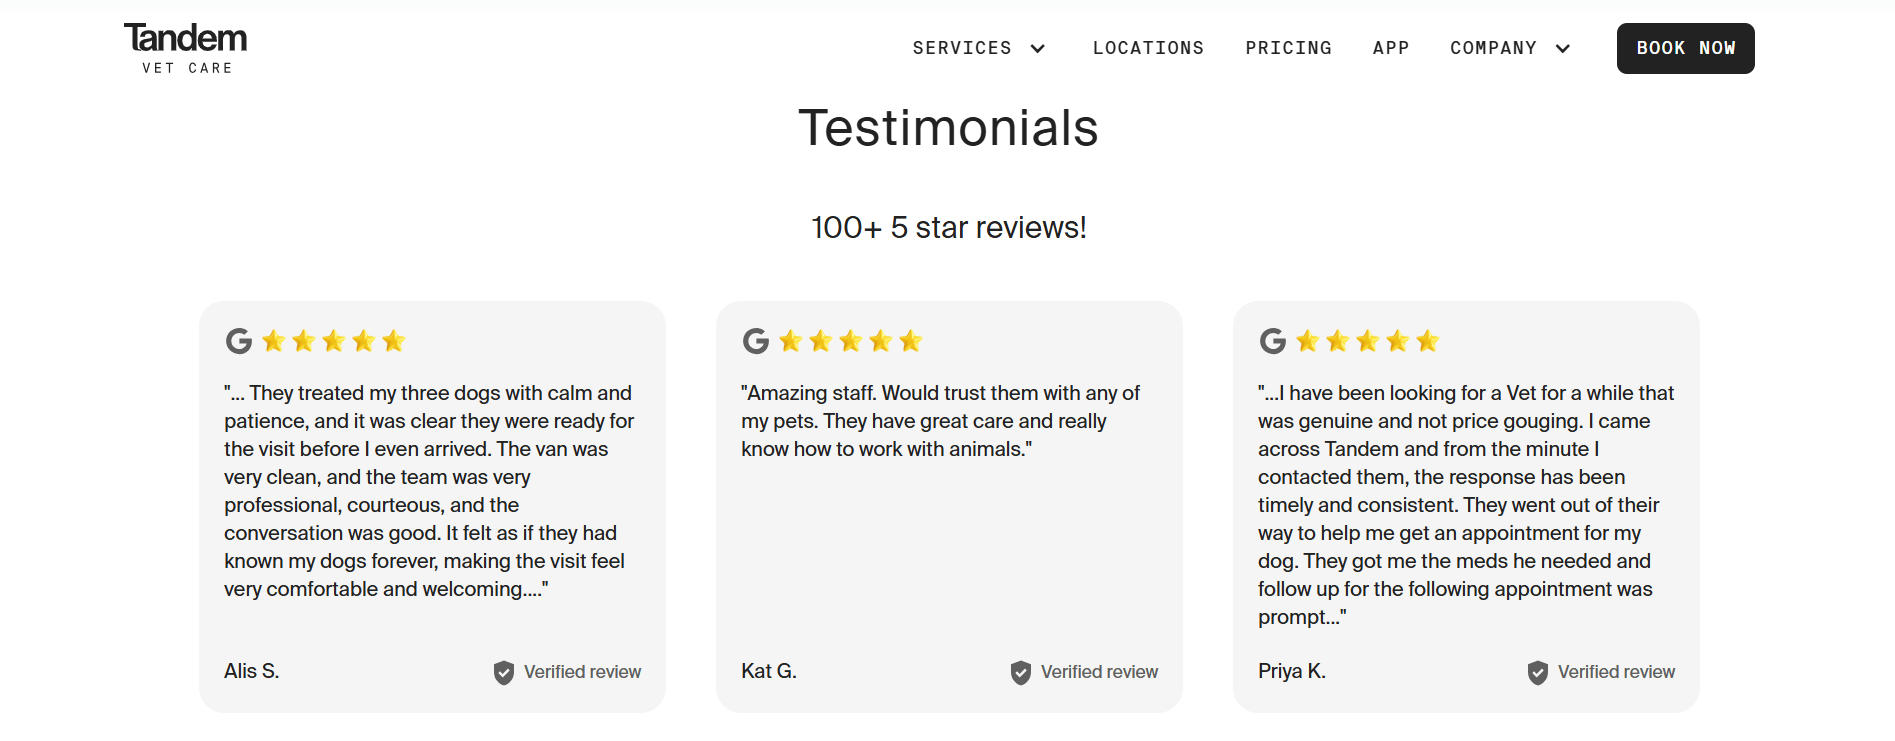Click Google icon on Alis S. review
The width and height of the screenshot is (1895, 741).
pyautogui.click(x=239, y=341)
